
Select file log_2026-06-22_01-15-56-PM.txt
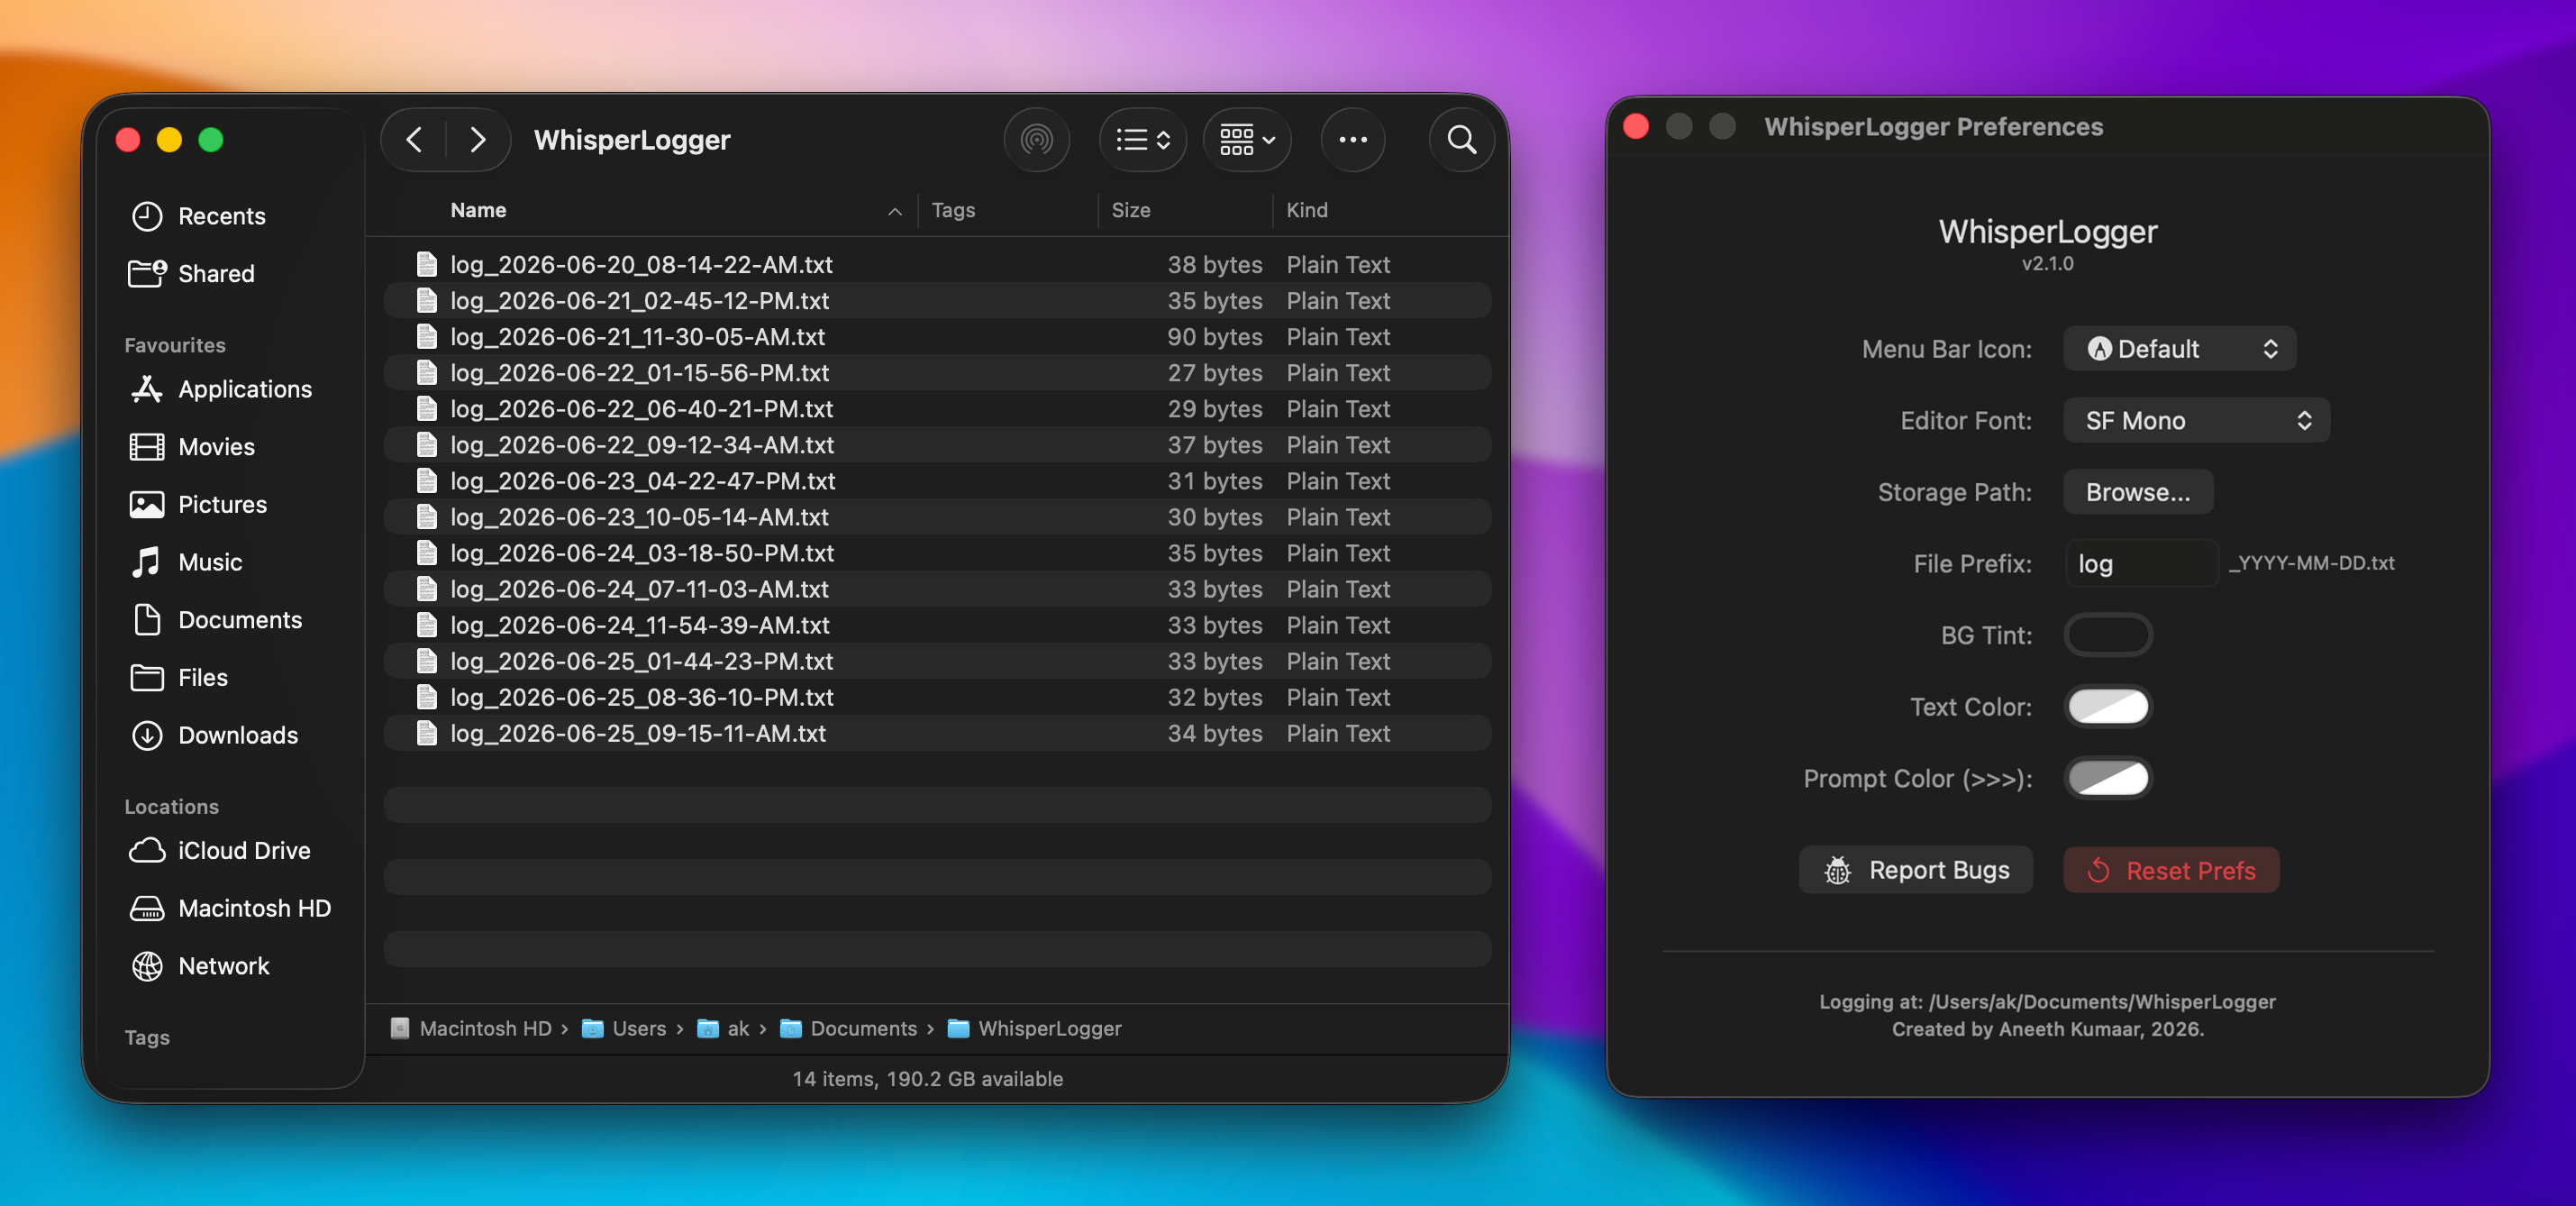(x=938, y=372)
